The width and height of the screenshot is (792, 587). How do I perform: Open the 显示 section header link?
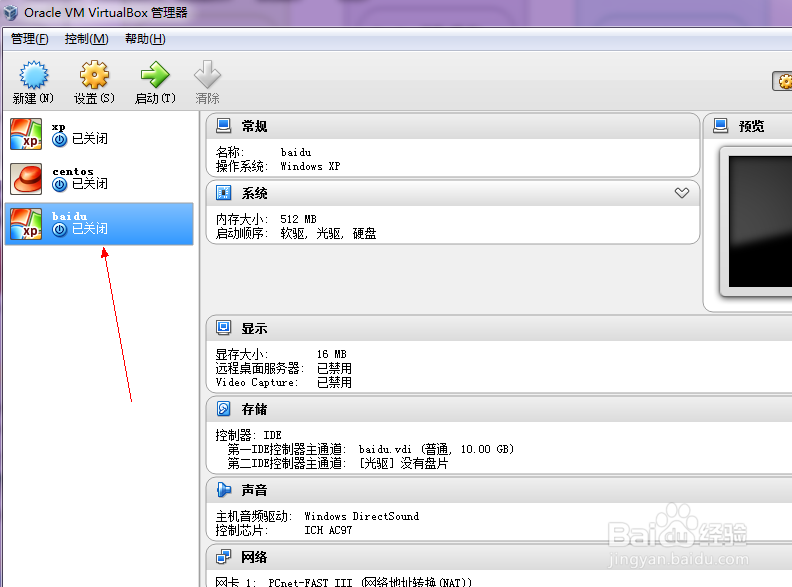[x=254, y=328]
